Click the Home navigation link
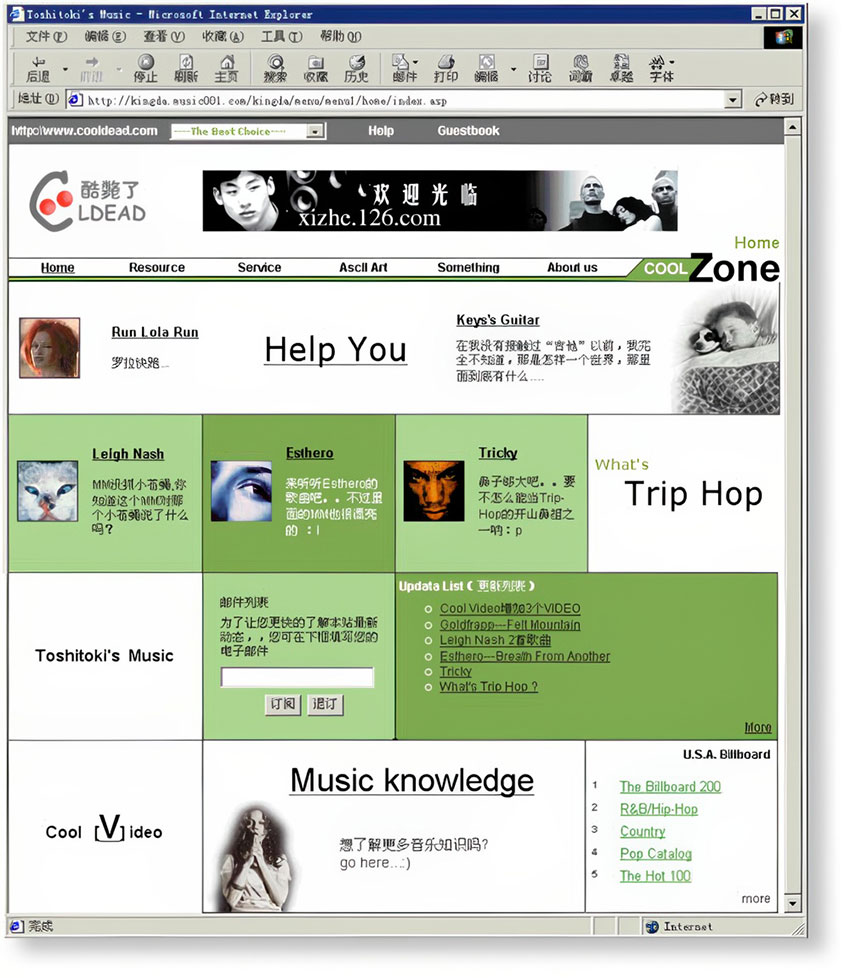850x978 pixels. [57, 268]
